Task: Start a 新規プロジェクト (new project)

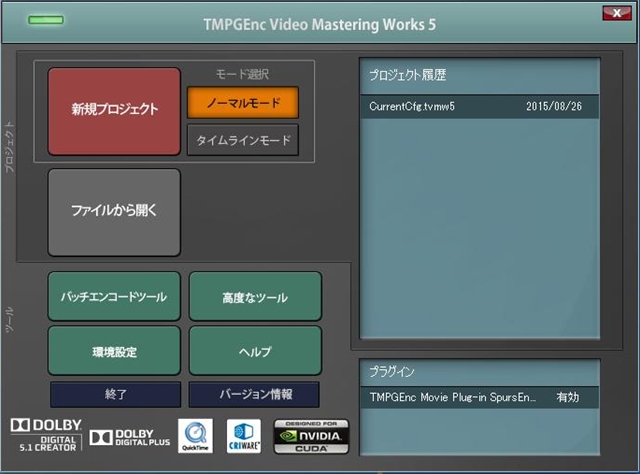Action: pyautogui.click(x=114, y=111)
